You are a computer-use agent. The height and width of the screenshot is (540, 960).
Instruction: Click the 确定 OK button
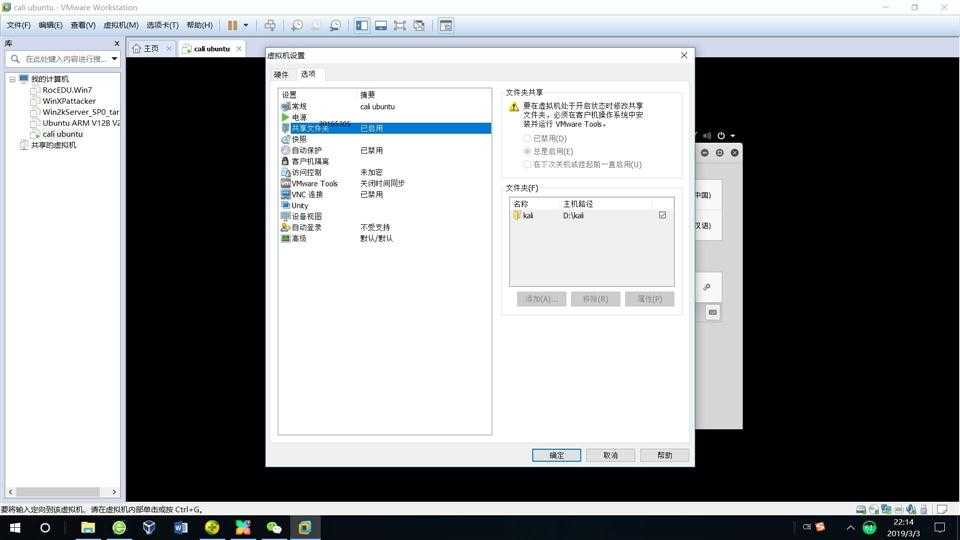[557, 456]
